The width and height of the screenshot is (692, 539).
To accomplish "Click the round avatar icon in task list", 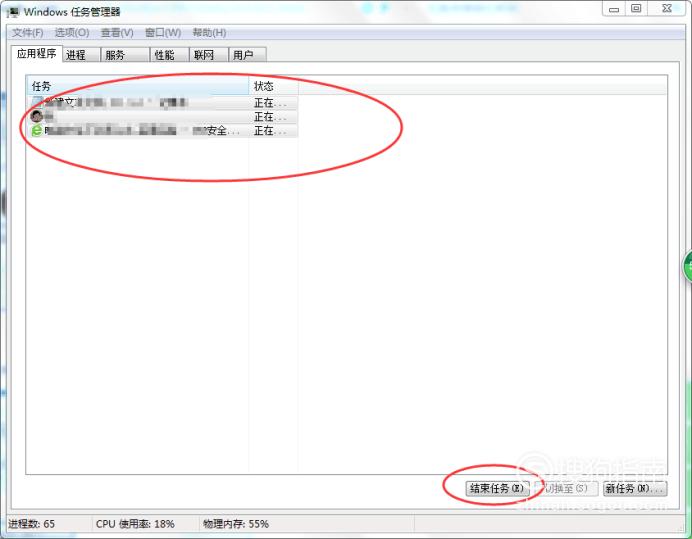I will (x=37, y=117).
